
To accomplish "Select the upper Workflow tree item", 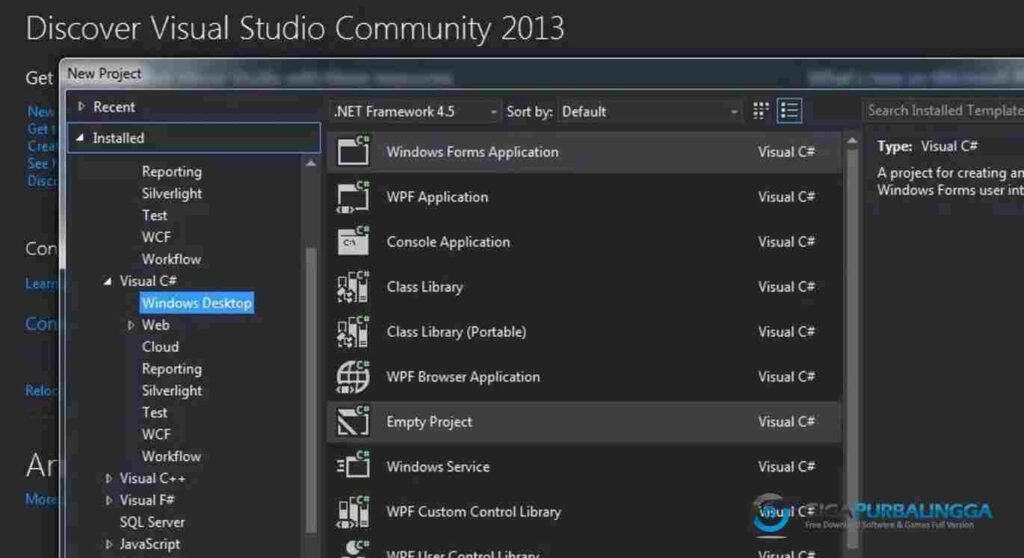I will (171, 259).
